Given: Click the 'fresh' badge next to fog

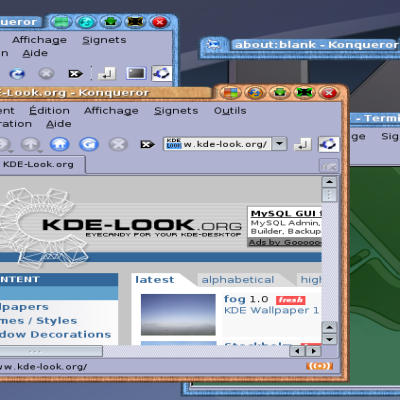Looking at the screenshot, I should click(x=290, y=300).
